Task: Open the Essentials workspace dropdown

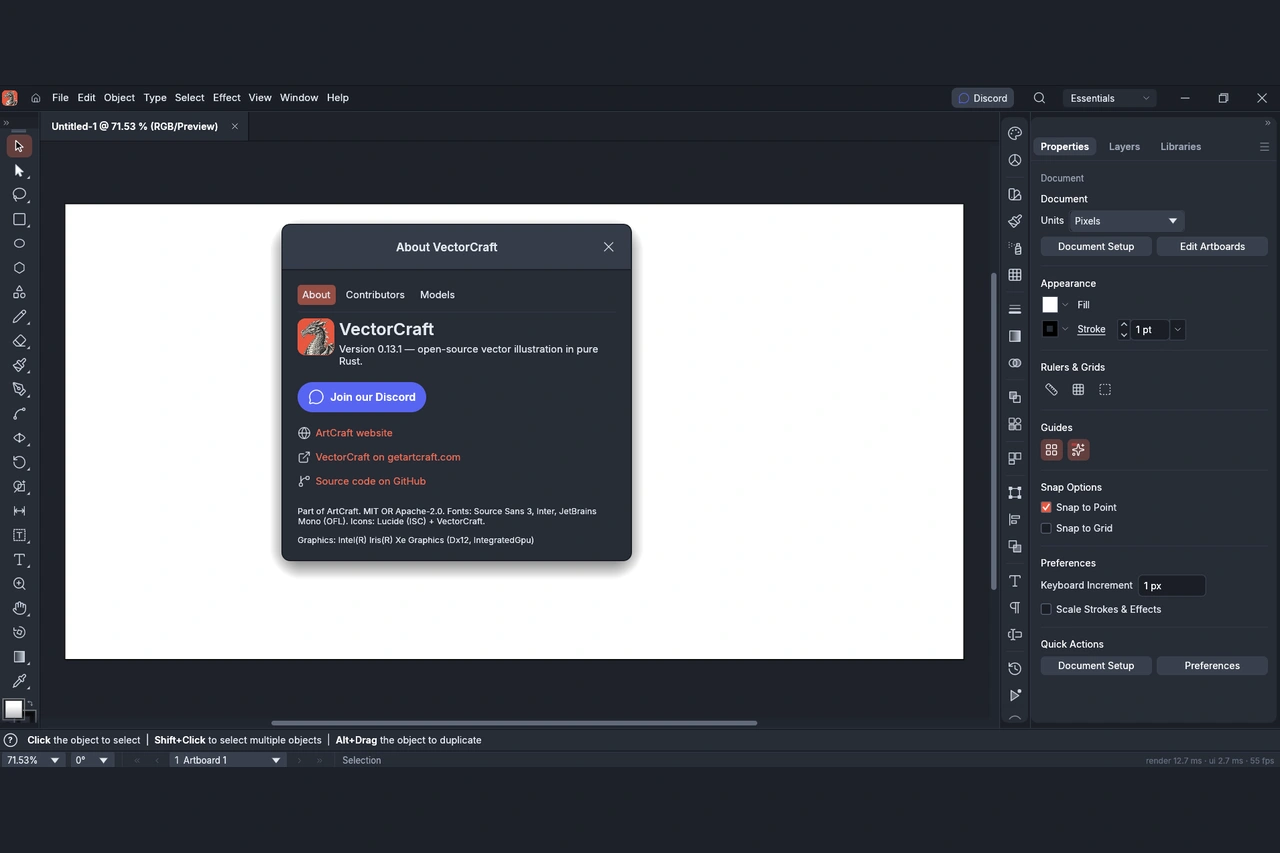Action: (x=1110, y=98)
